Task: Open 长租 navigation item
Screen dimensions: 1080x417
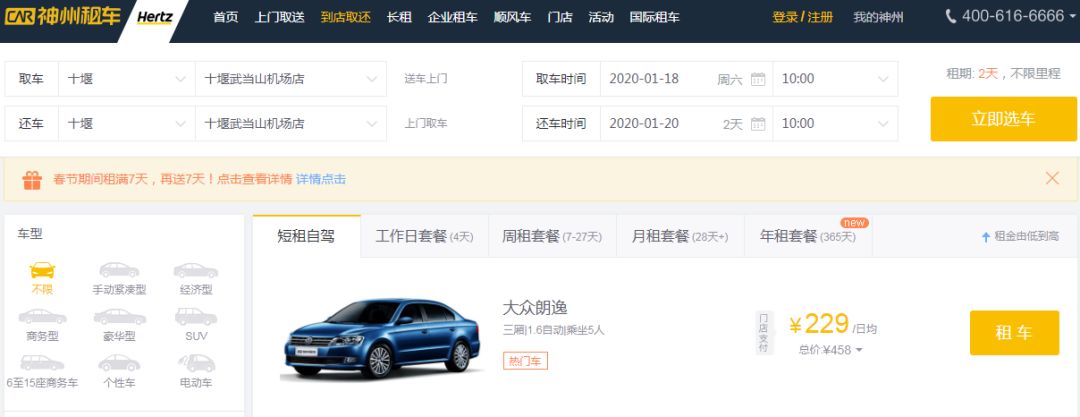Action: [399, 17]
